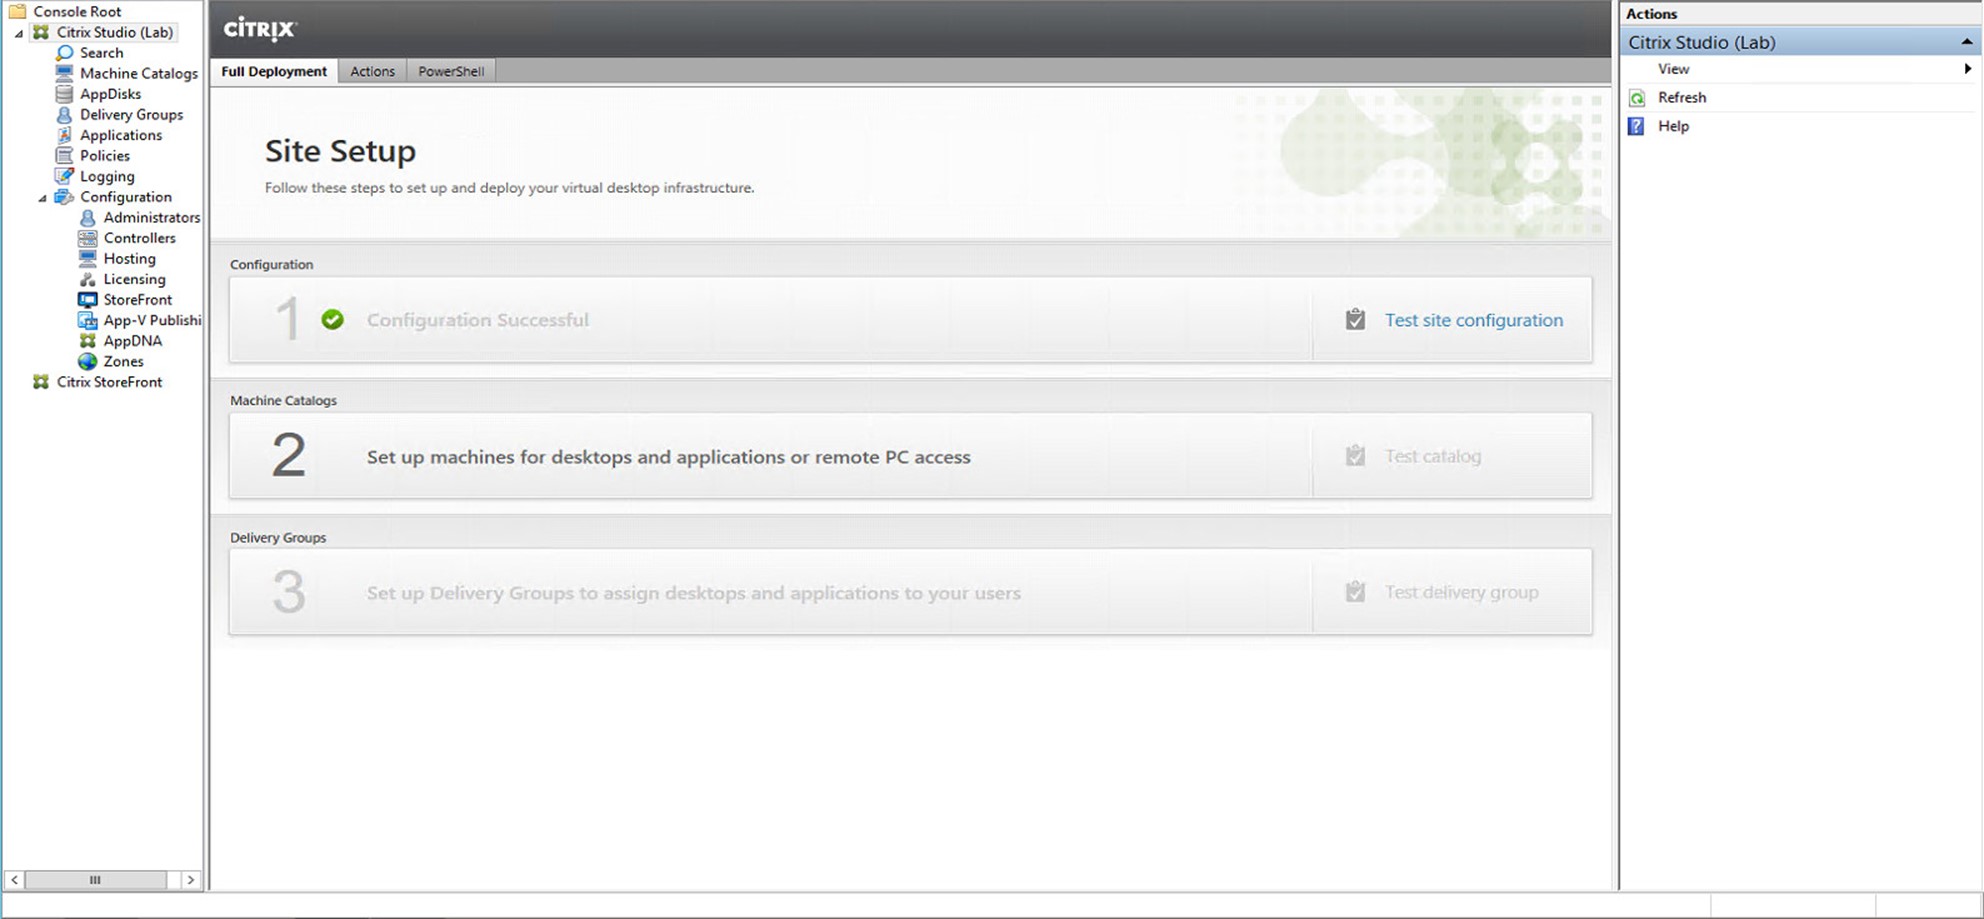
Task: Switch to the Actions tab
Action: pyautogui.click(x=372, y=71)
